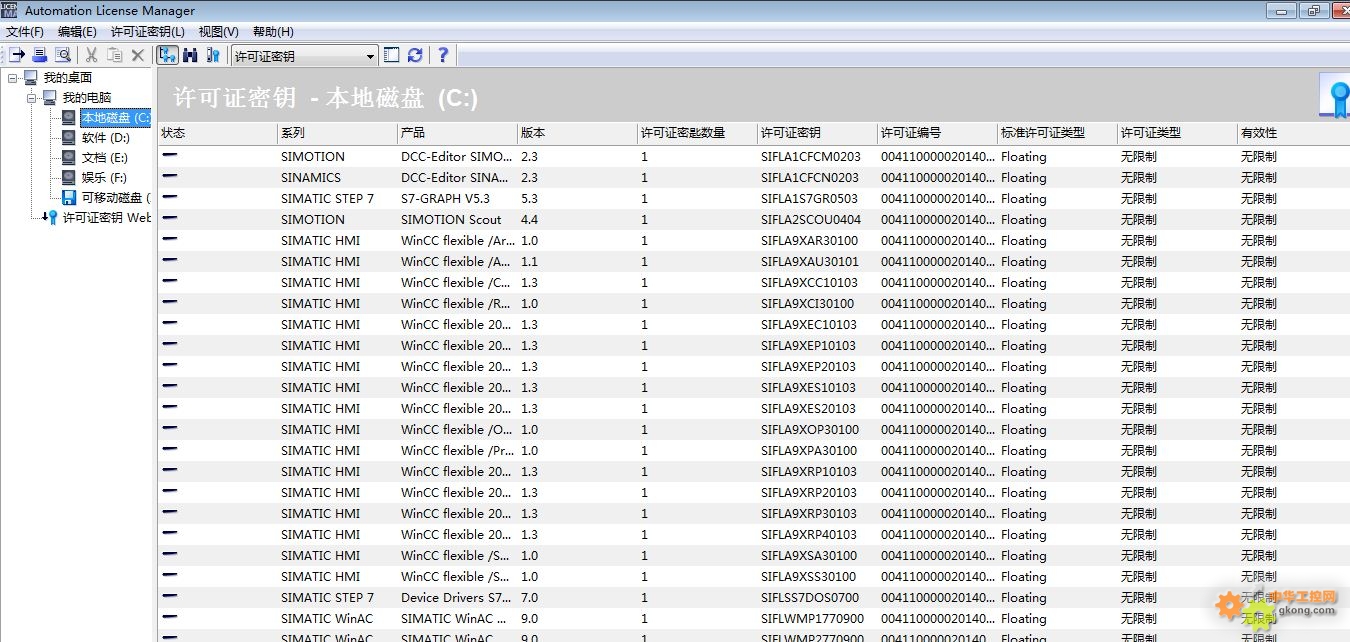Click license key SIFLA9XPA30100
The image size is (1350, 642).
[x=808, y=451]
